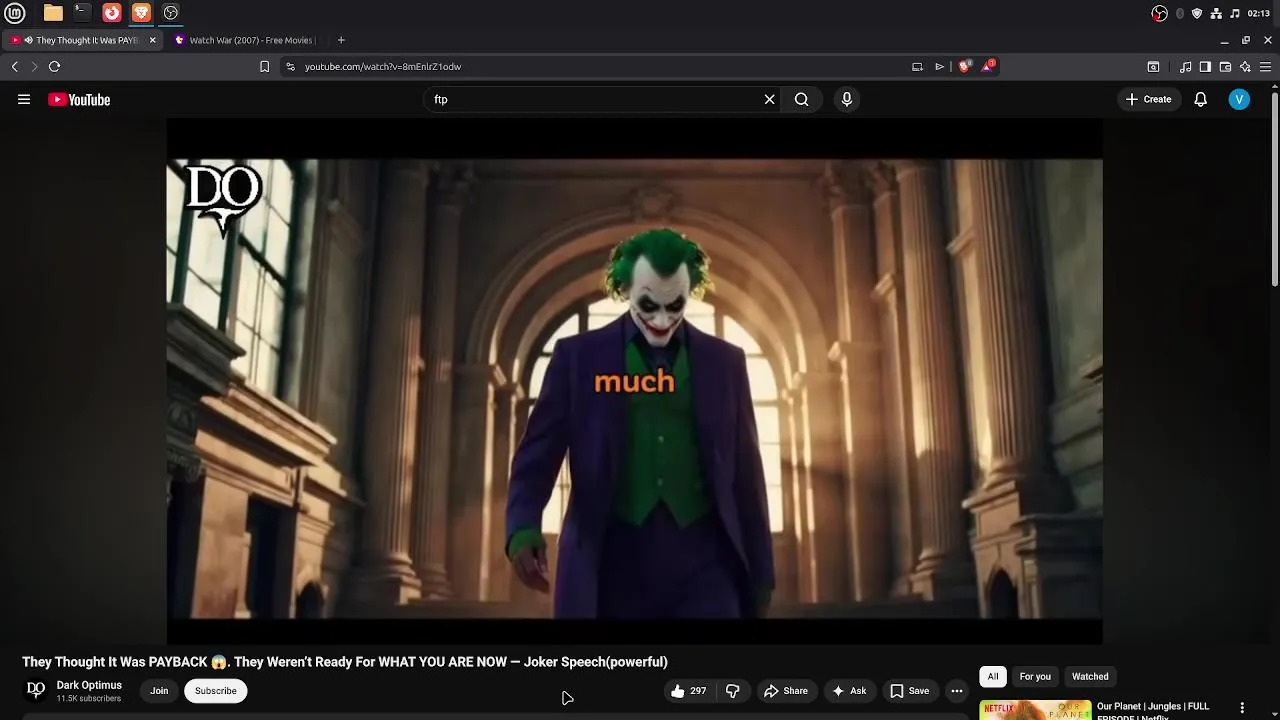Open the music note tray icon

[1235, 13]
